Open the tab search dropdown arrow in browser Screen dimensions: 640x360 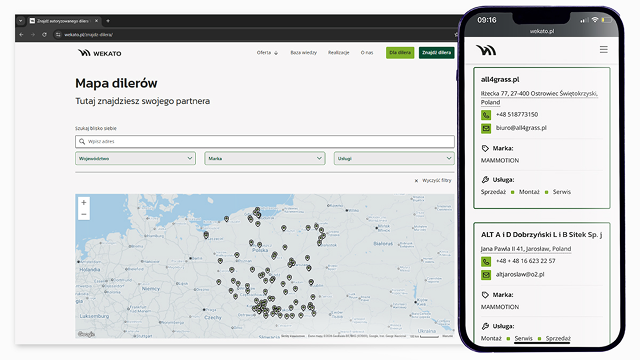click(x=20, y=21)
